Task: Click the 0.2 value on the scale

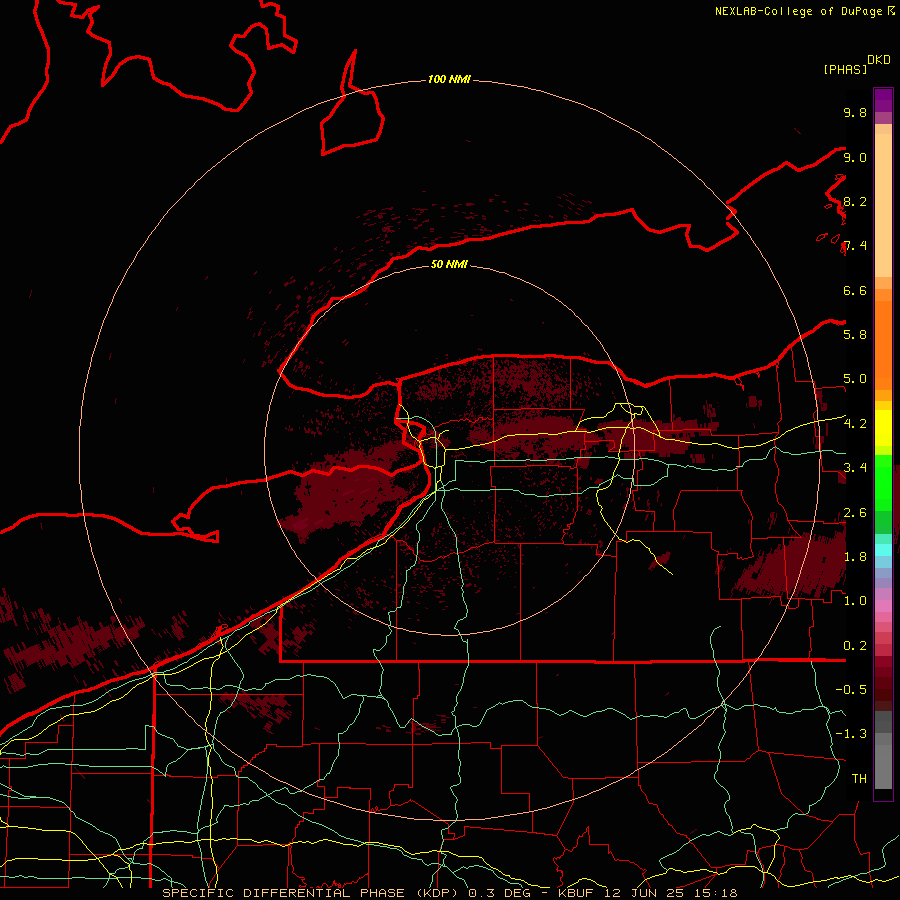Action: (x=855, y=645)
